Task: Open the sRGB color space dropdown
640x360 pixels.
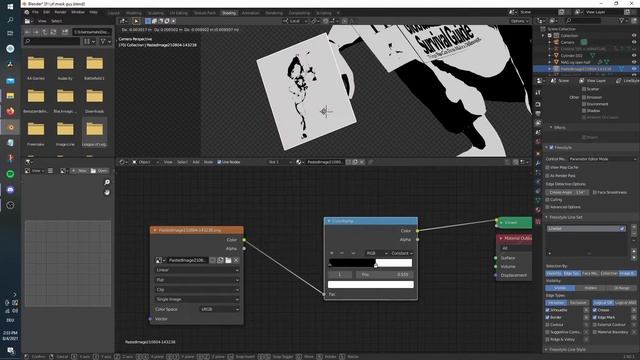Action: (220, 309)
